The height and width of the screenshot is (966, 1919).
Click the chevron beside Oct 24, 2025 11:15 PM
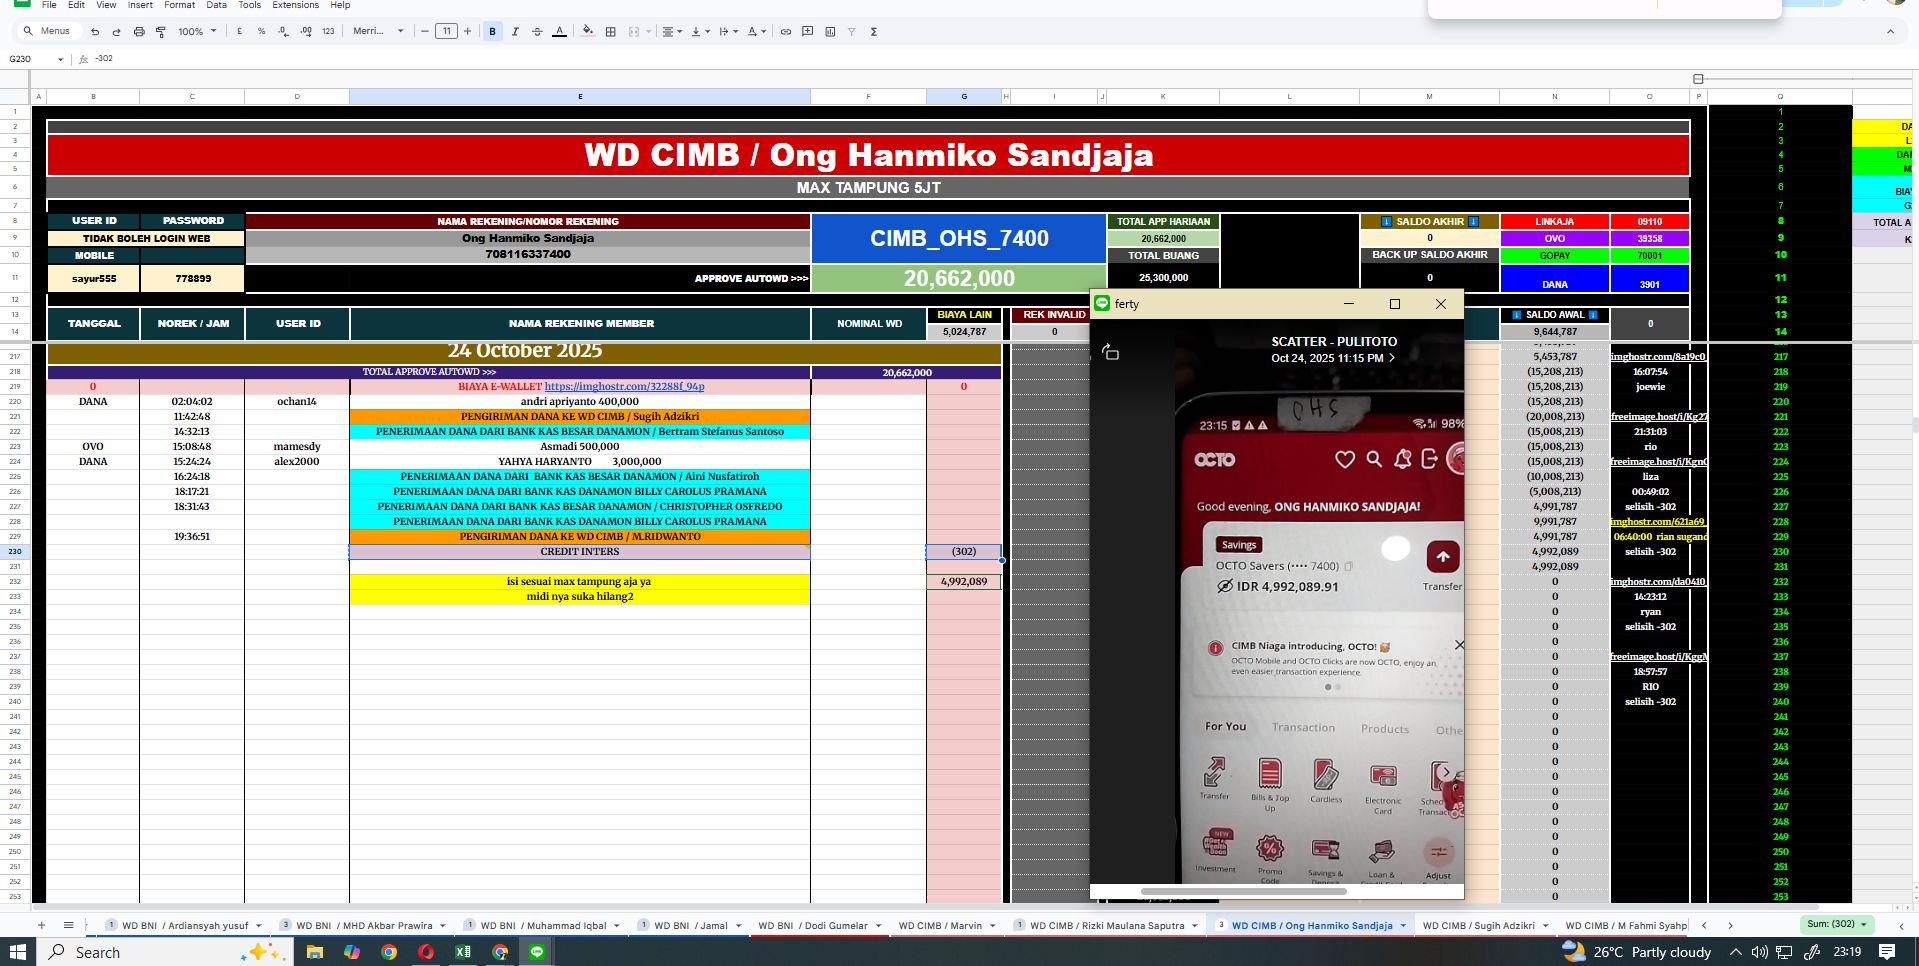point(1391,358)
